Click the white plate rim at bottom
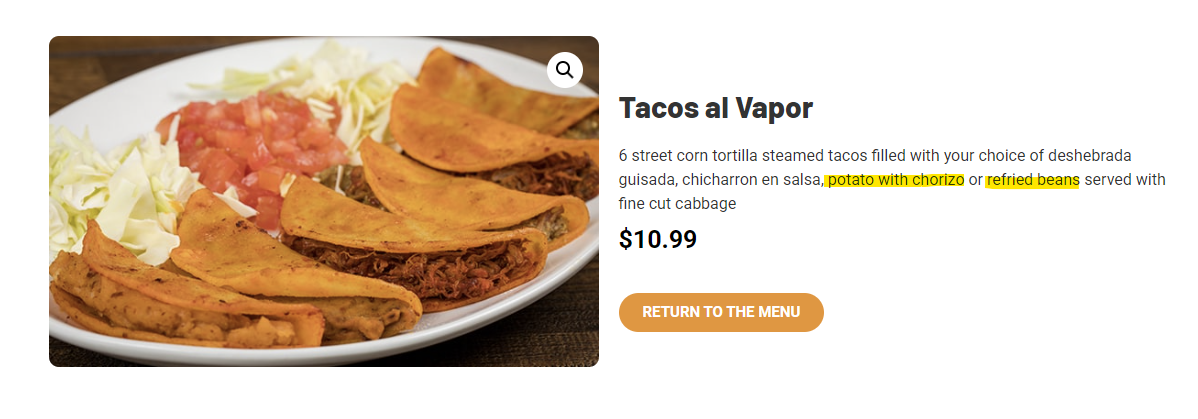The image size is (1198, 419). coord(321,353)
